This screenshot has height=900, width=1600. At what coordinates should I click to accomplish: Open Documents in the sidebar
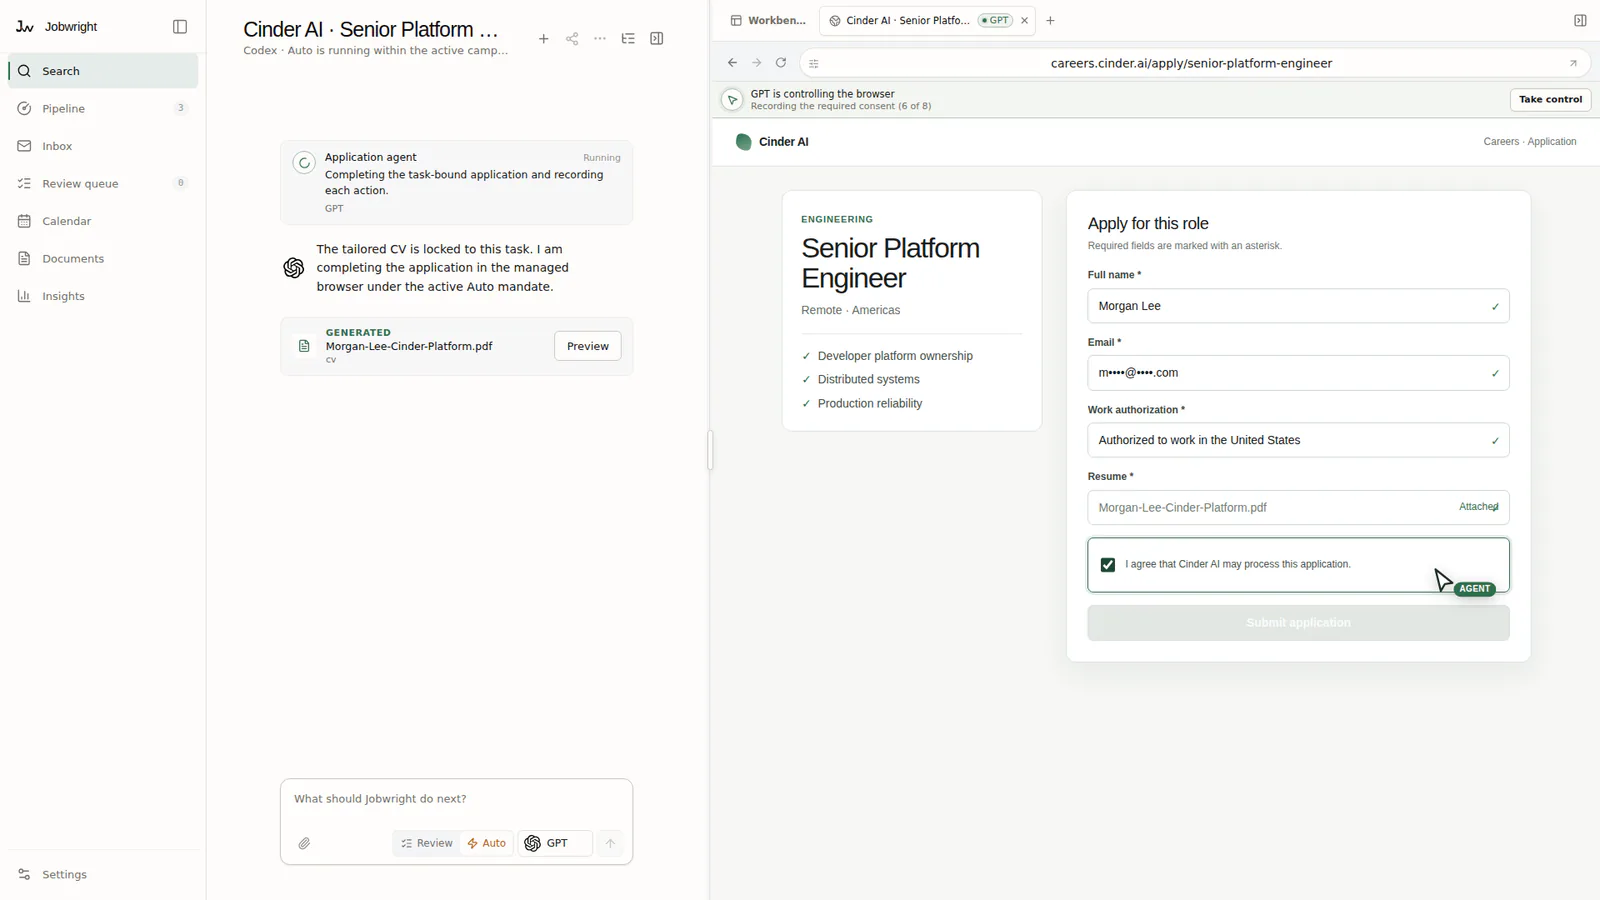(103, 258)
